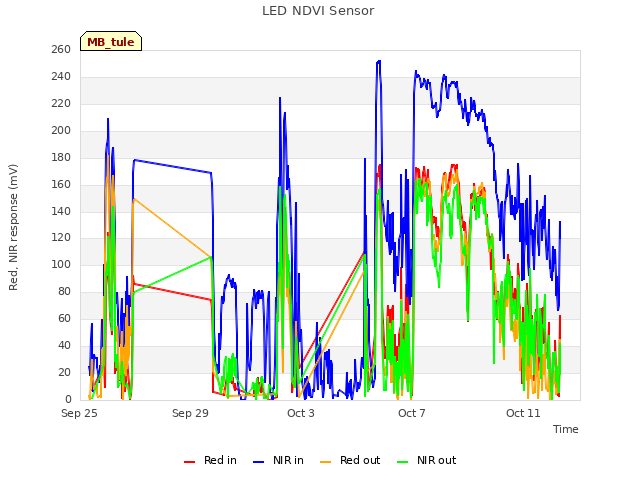640x480 pixels.
Task: Click the chart title 'LED NDVI Sensor'
Action: 318,11
